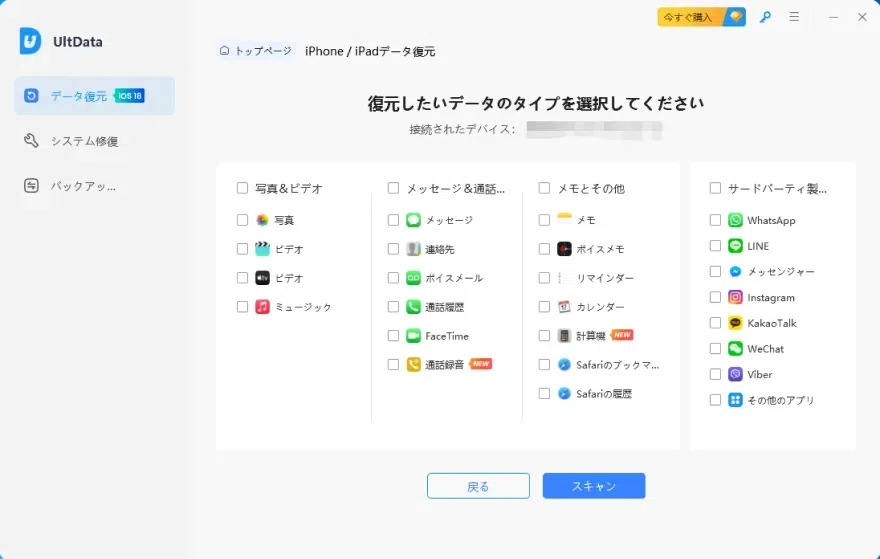The height and width of the screenshot is (559, 880).
Task: Click the KakaoTalk icon
Action: point(735,323)
